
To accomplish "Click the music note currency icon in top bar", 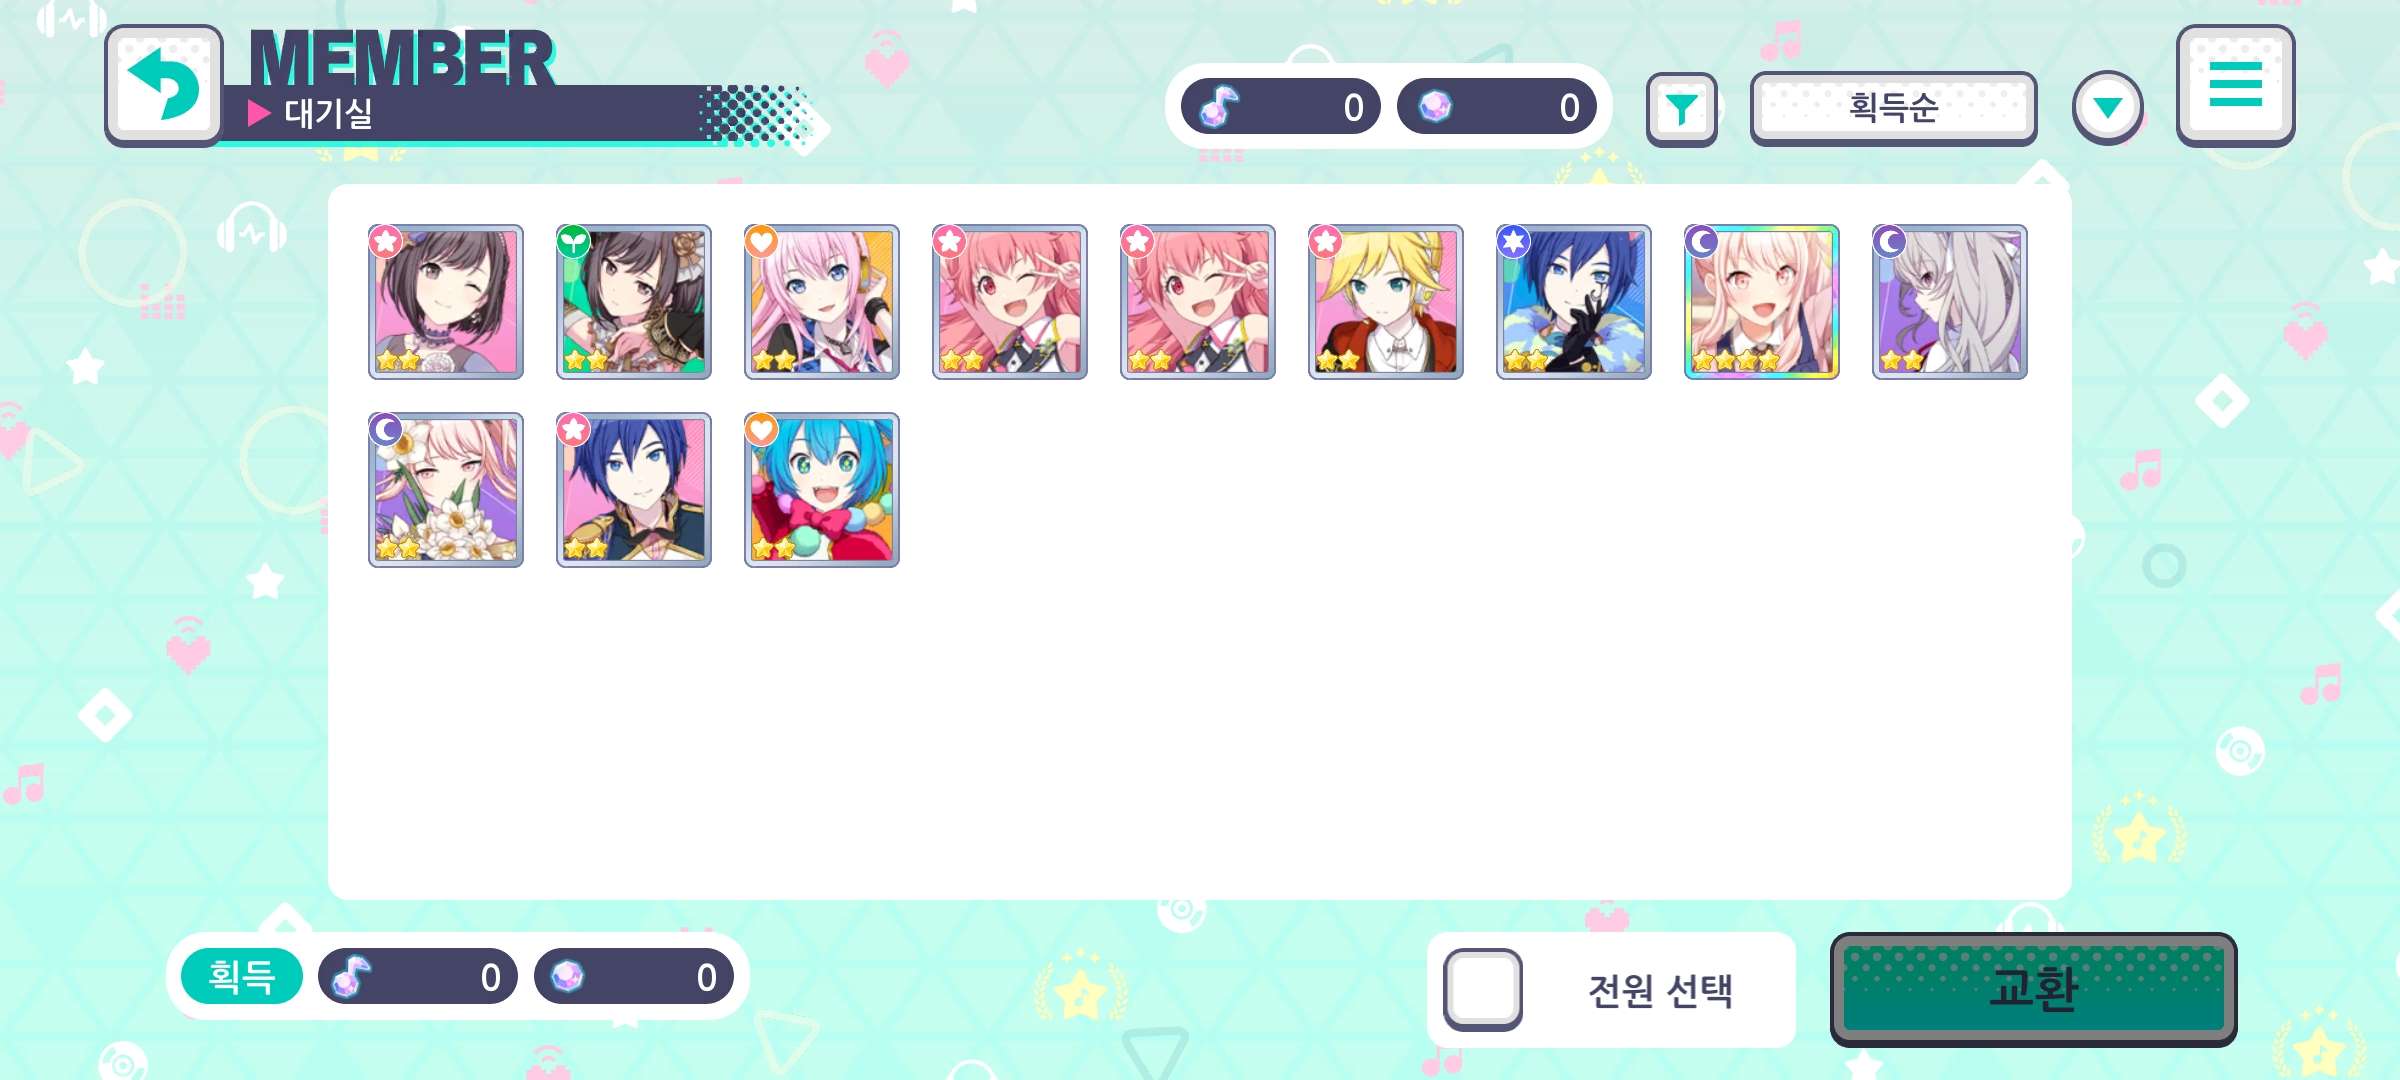I will tap(1219, 106).
